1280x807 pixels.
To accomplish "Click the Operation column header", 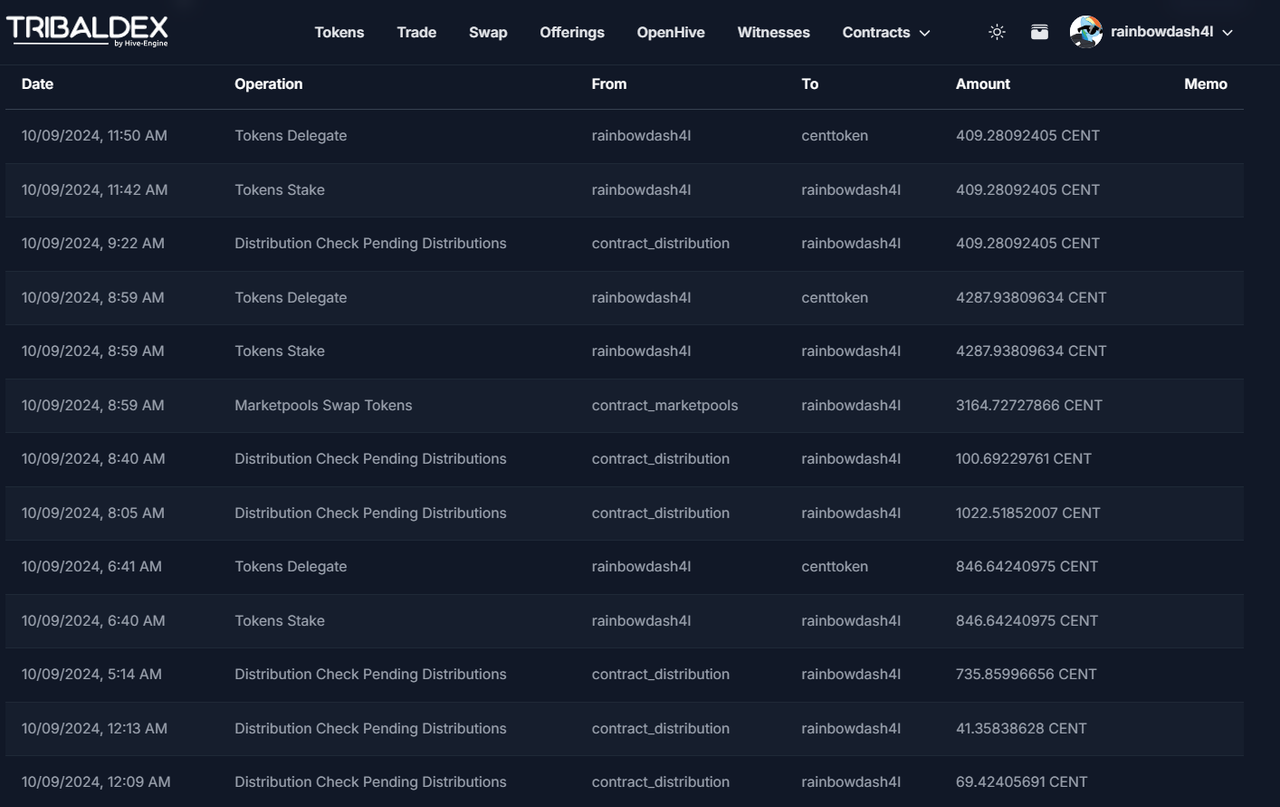I will click(x=268, y=84).
